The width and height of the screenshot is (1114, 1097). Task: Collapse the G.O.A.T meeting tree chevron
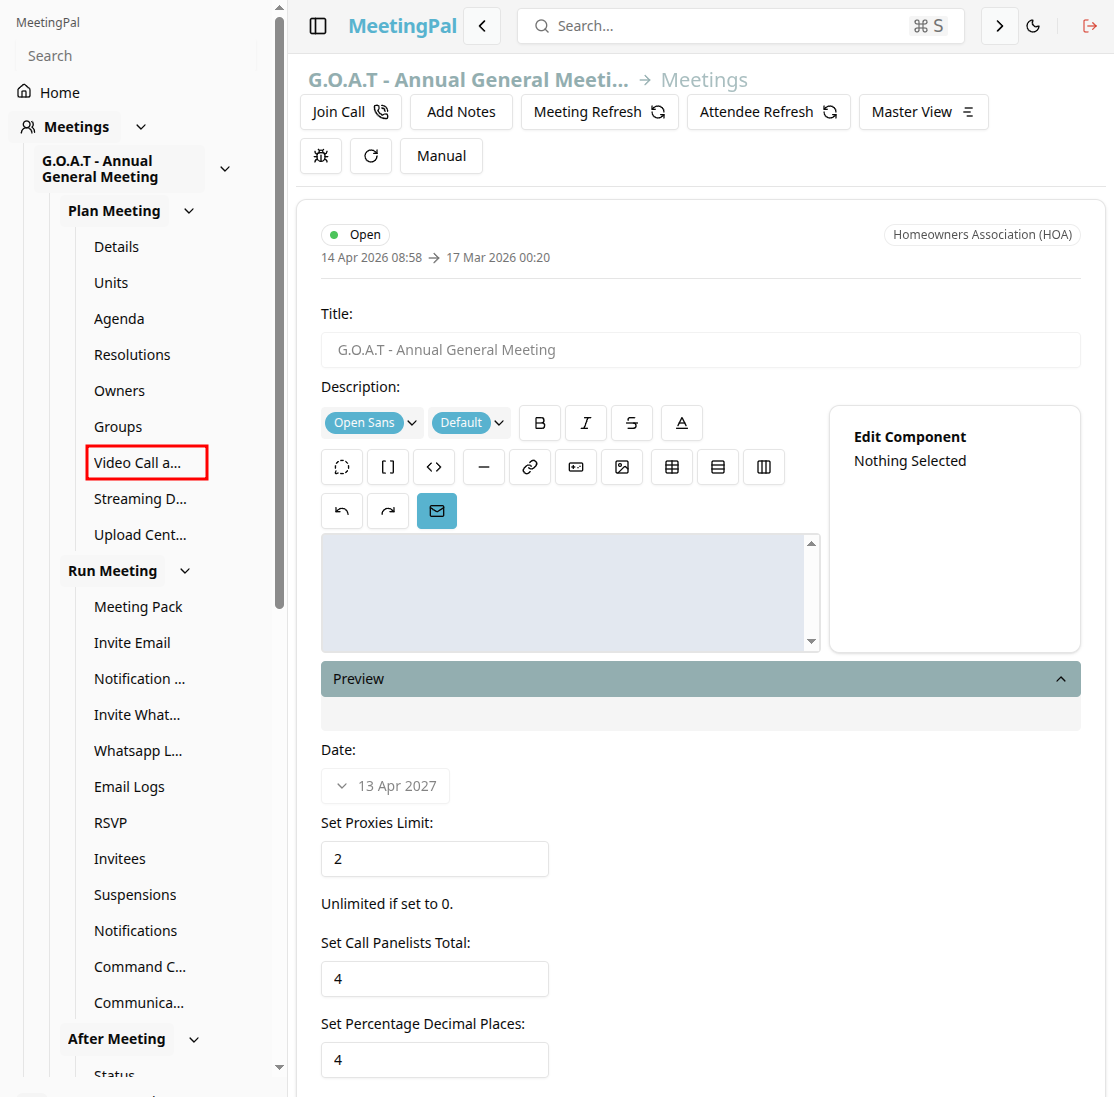(x=225, y=169)
